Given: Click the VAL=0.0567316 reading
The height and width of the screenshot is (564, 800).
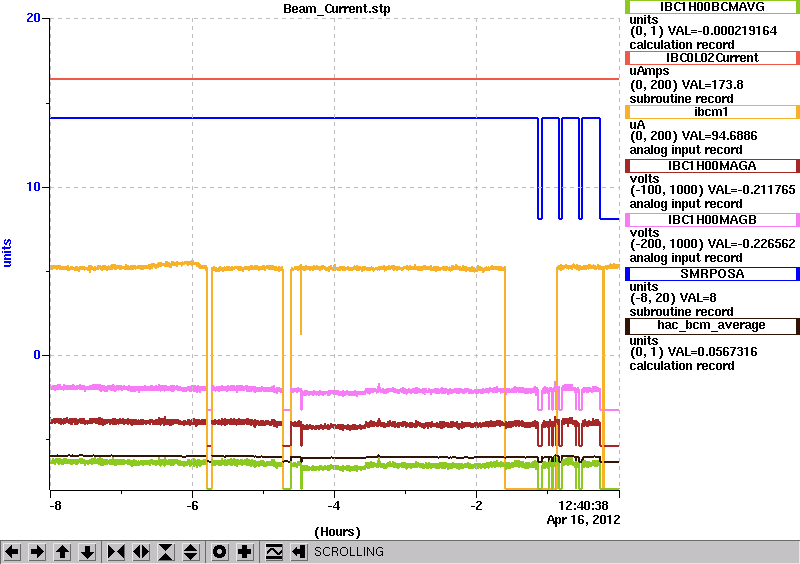Looking at the screenshot, I should (713, 352).
